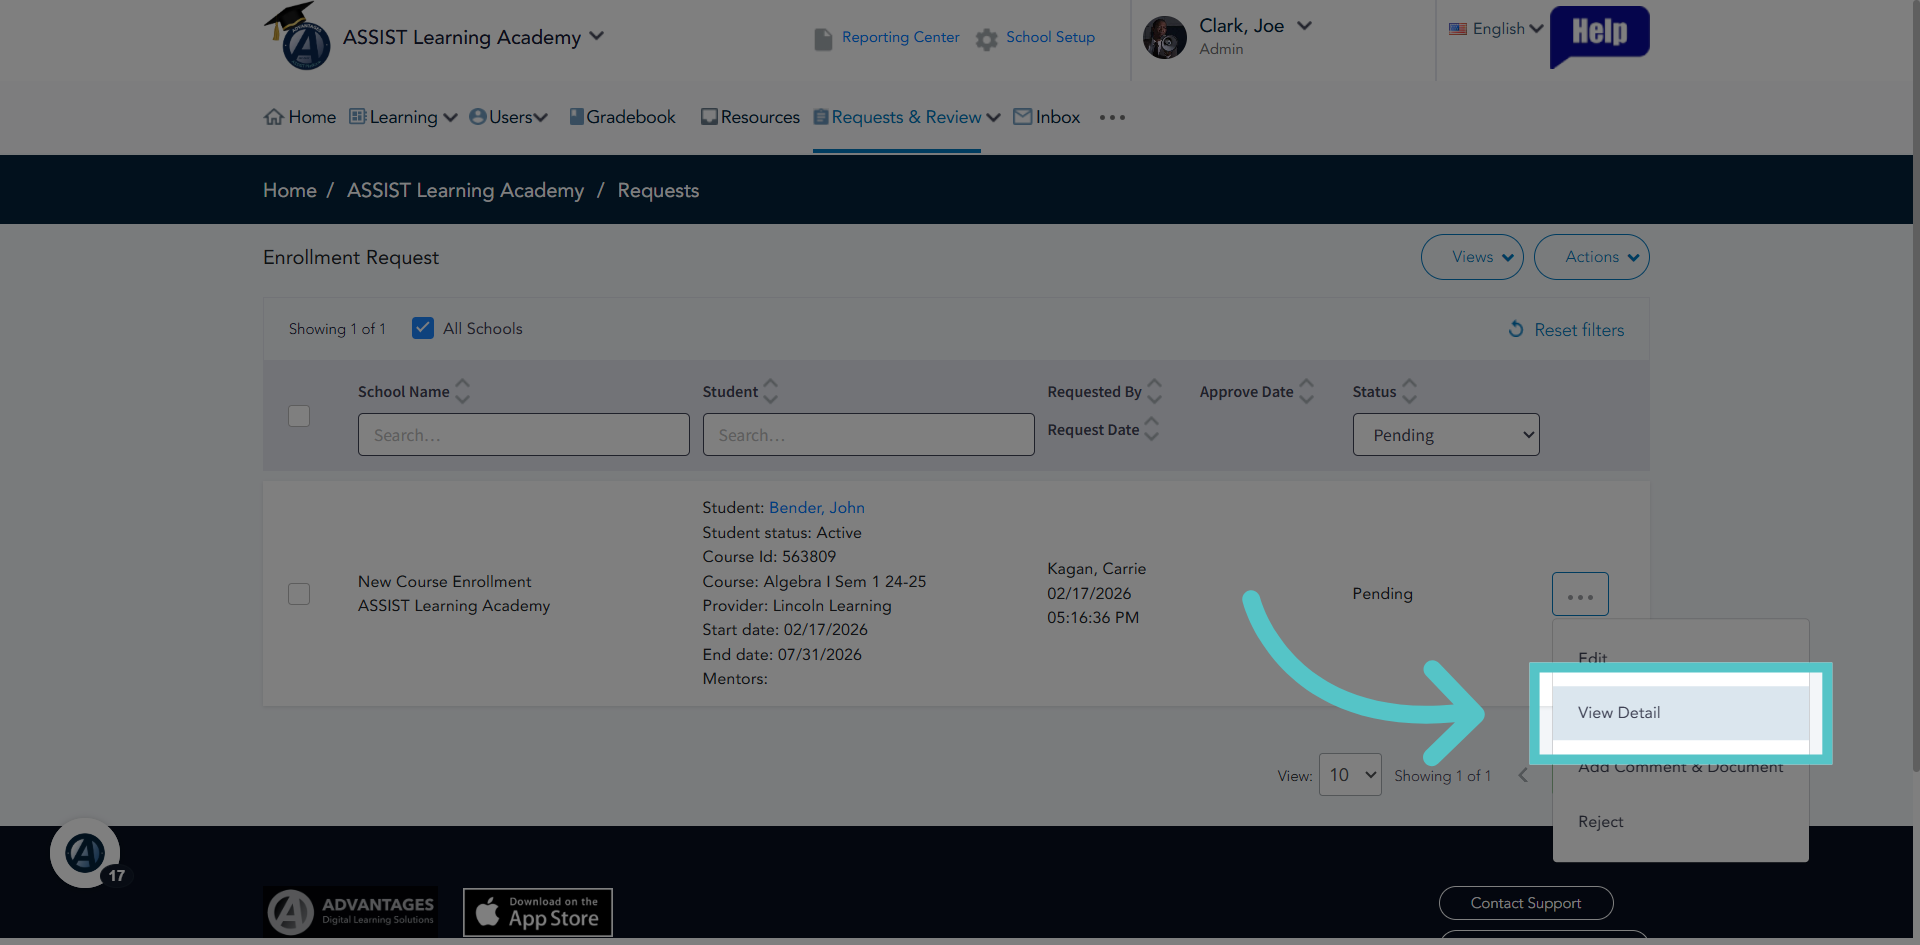Viewport: 1920px width, 945px height.
Task: Expand the Actions dropdown button
Action: pyautogui.click(x=1592, y=257)
